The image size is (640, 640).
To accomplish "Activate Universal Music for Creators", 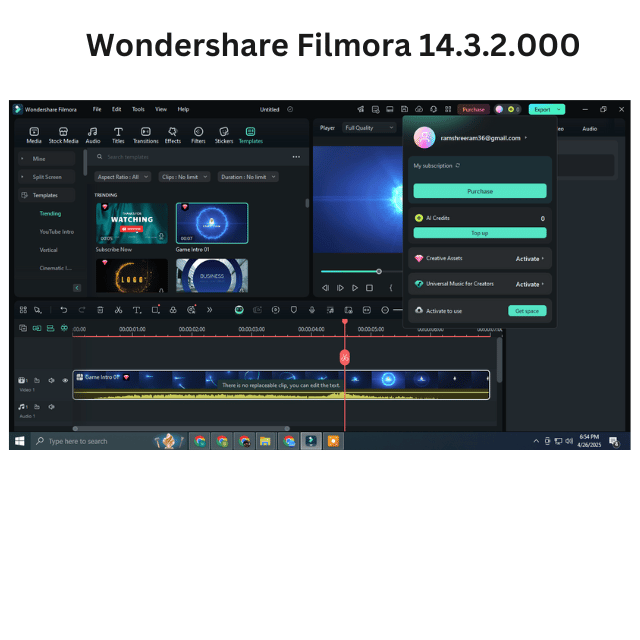I will coord(529,284).
